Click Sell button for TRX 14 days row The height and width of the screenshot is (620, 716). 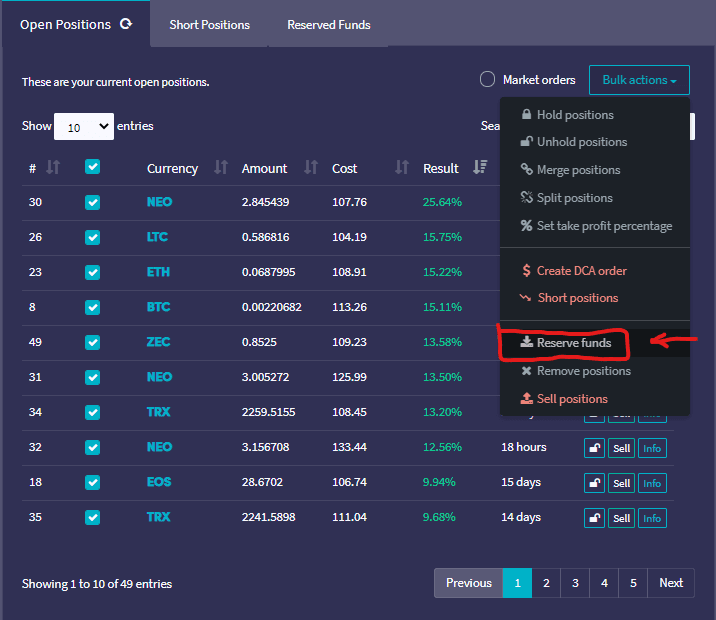click(x=621, y=518)
